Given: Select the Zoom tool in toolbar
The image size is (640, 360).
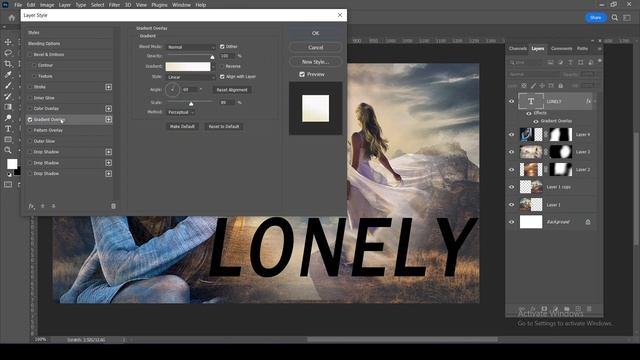Looking at the screenshot, I should point(8,150).
